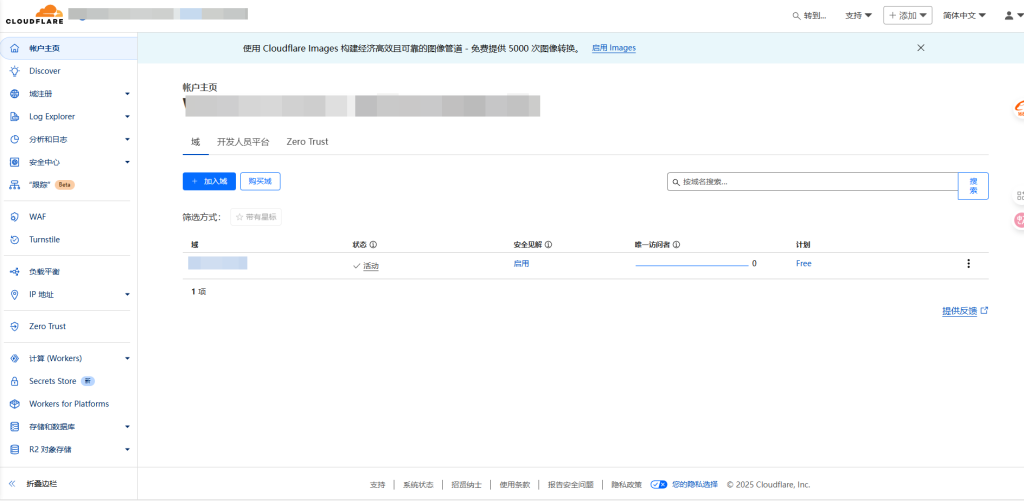Click the 安全中心 icon

click(15, 163)
